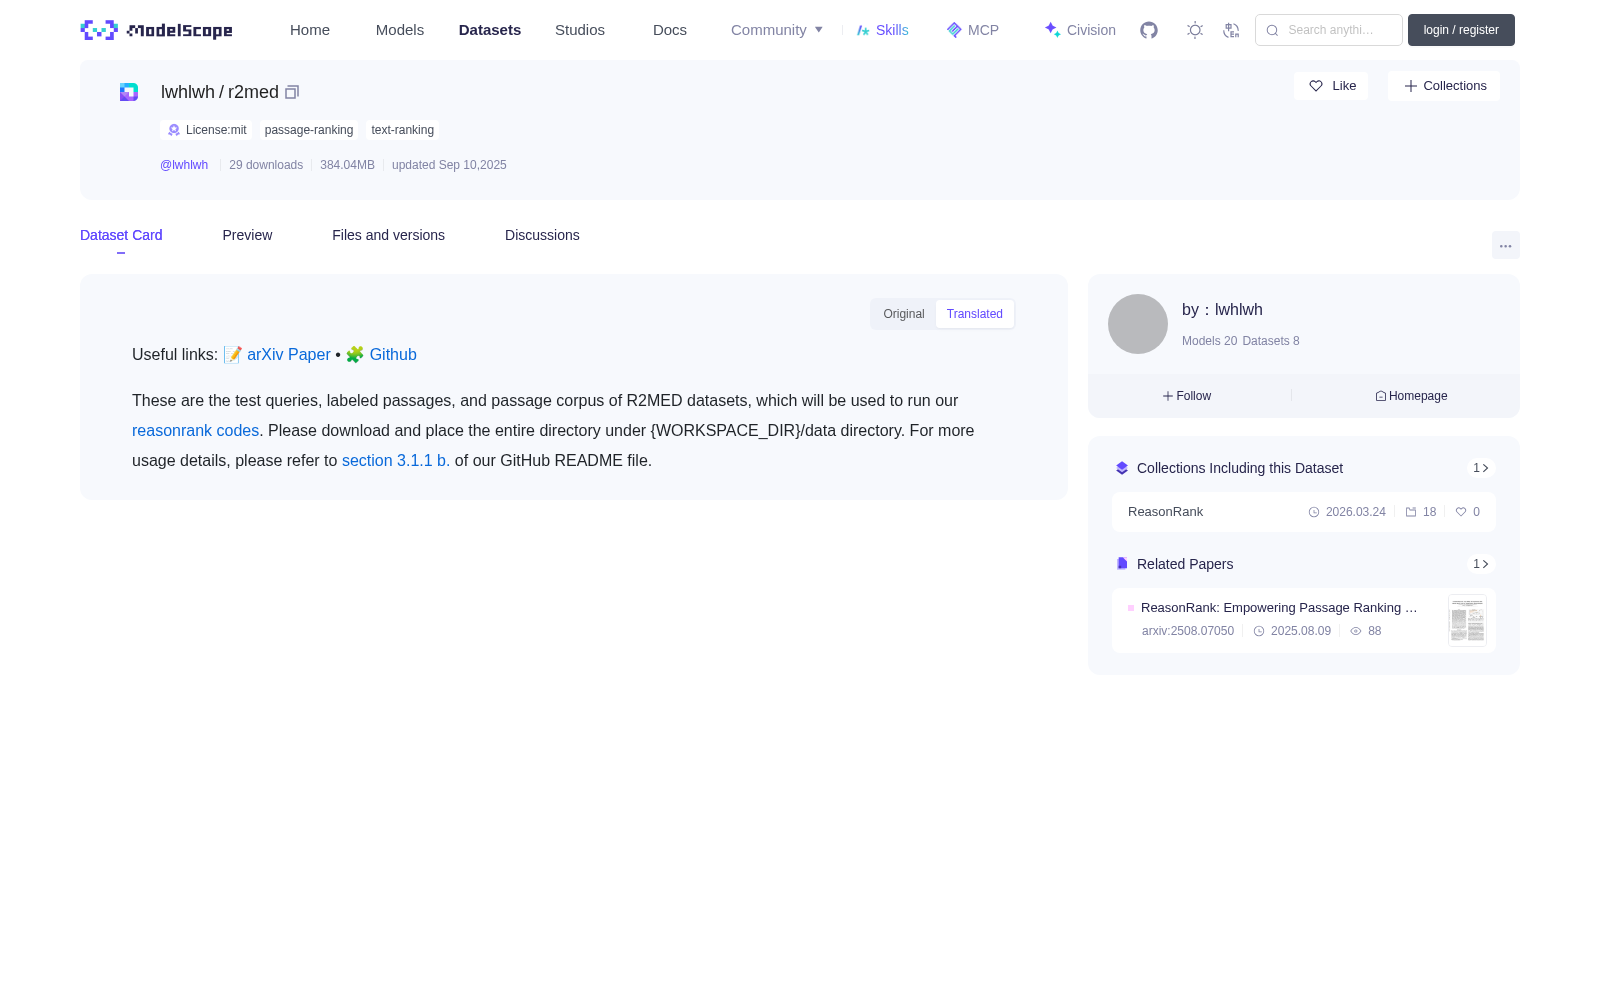Expand the Community dropdown menu
This screenshot has width=1600, height=1000.
coord(777,30)
